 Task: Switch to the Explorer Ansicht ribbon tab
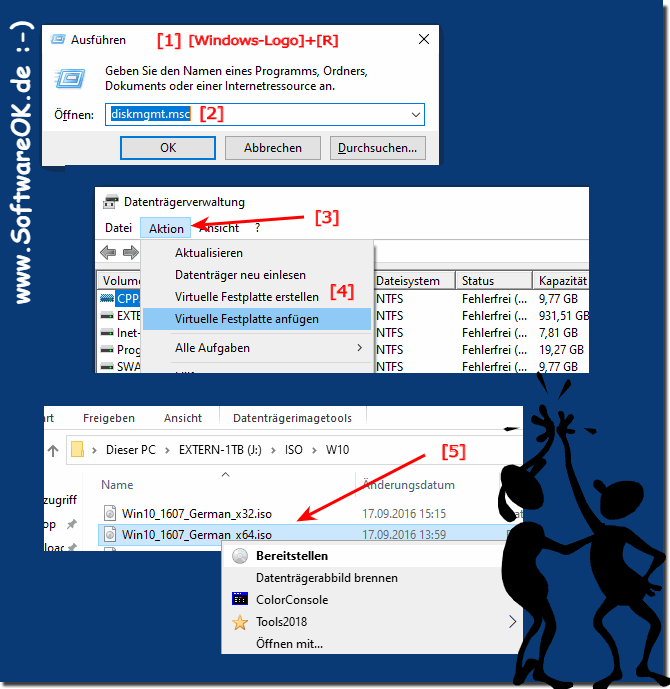(x=183, y=418)
